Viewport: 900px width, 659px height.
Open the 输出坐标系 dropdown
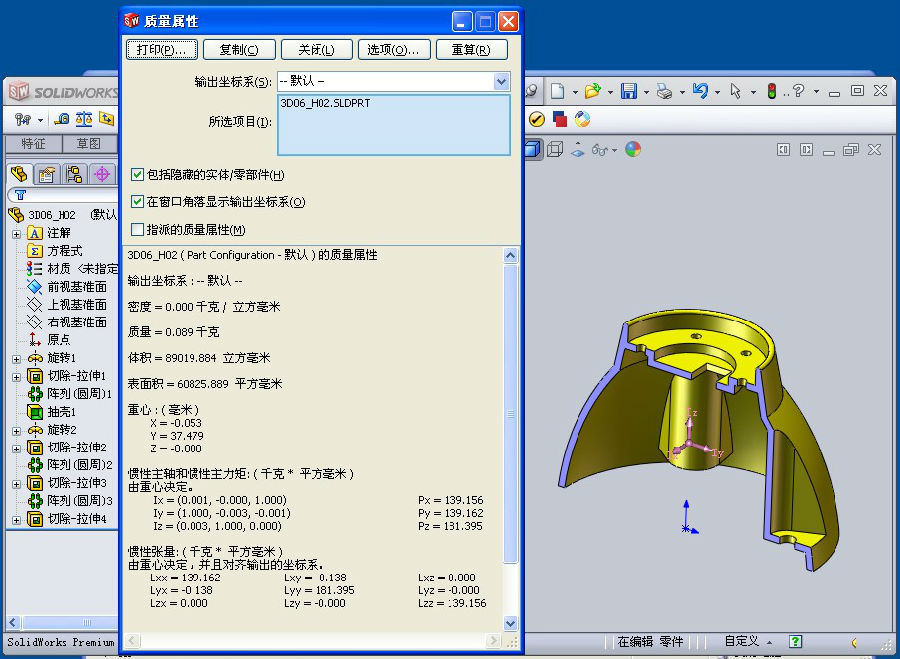501,81
